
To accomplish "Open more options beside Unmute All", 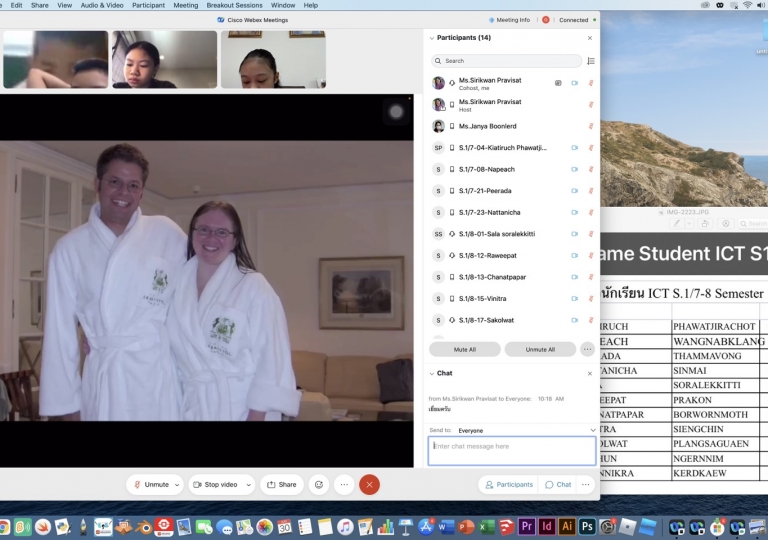I will (587, 349).
